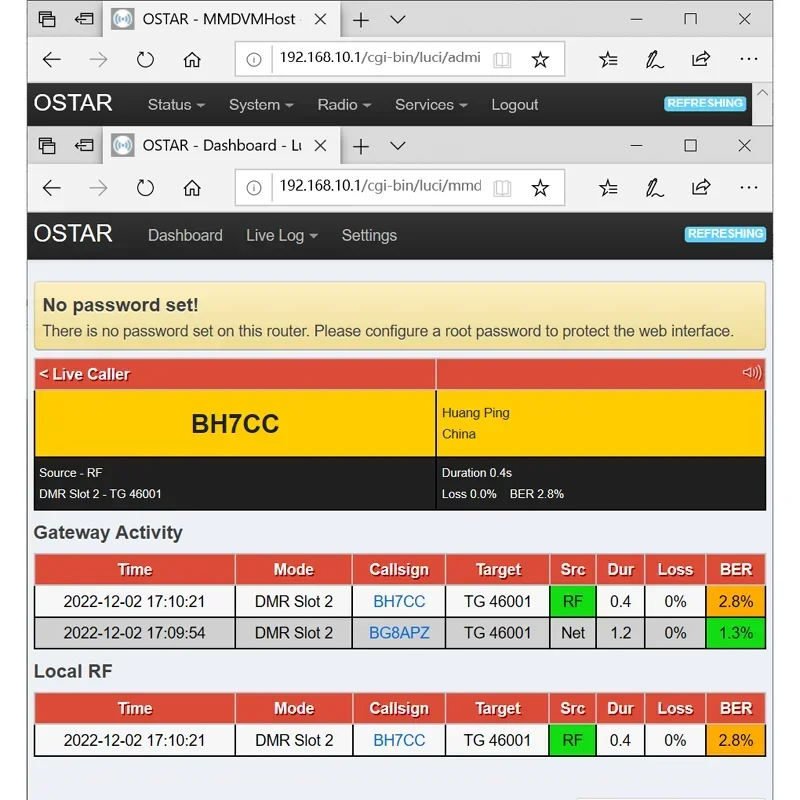Open reading view in the Dashboard window address bar
Viewport: 800px width, 800px height.
coord(502,188)
